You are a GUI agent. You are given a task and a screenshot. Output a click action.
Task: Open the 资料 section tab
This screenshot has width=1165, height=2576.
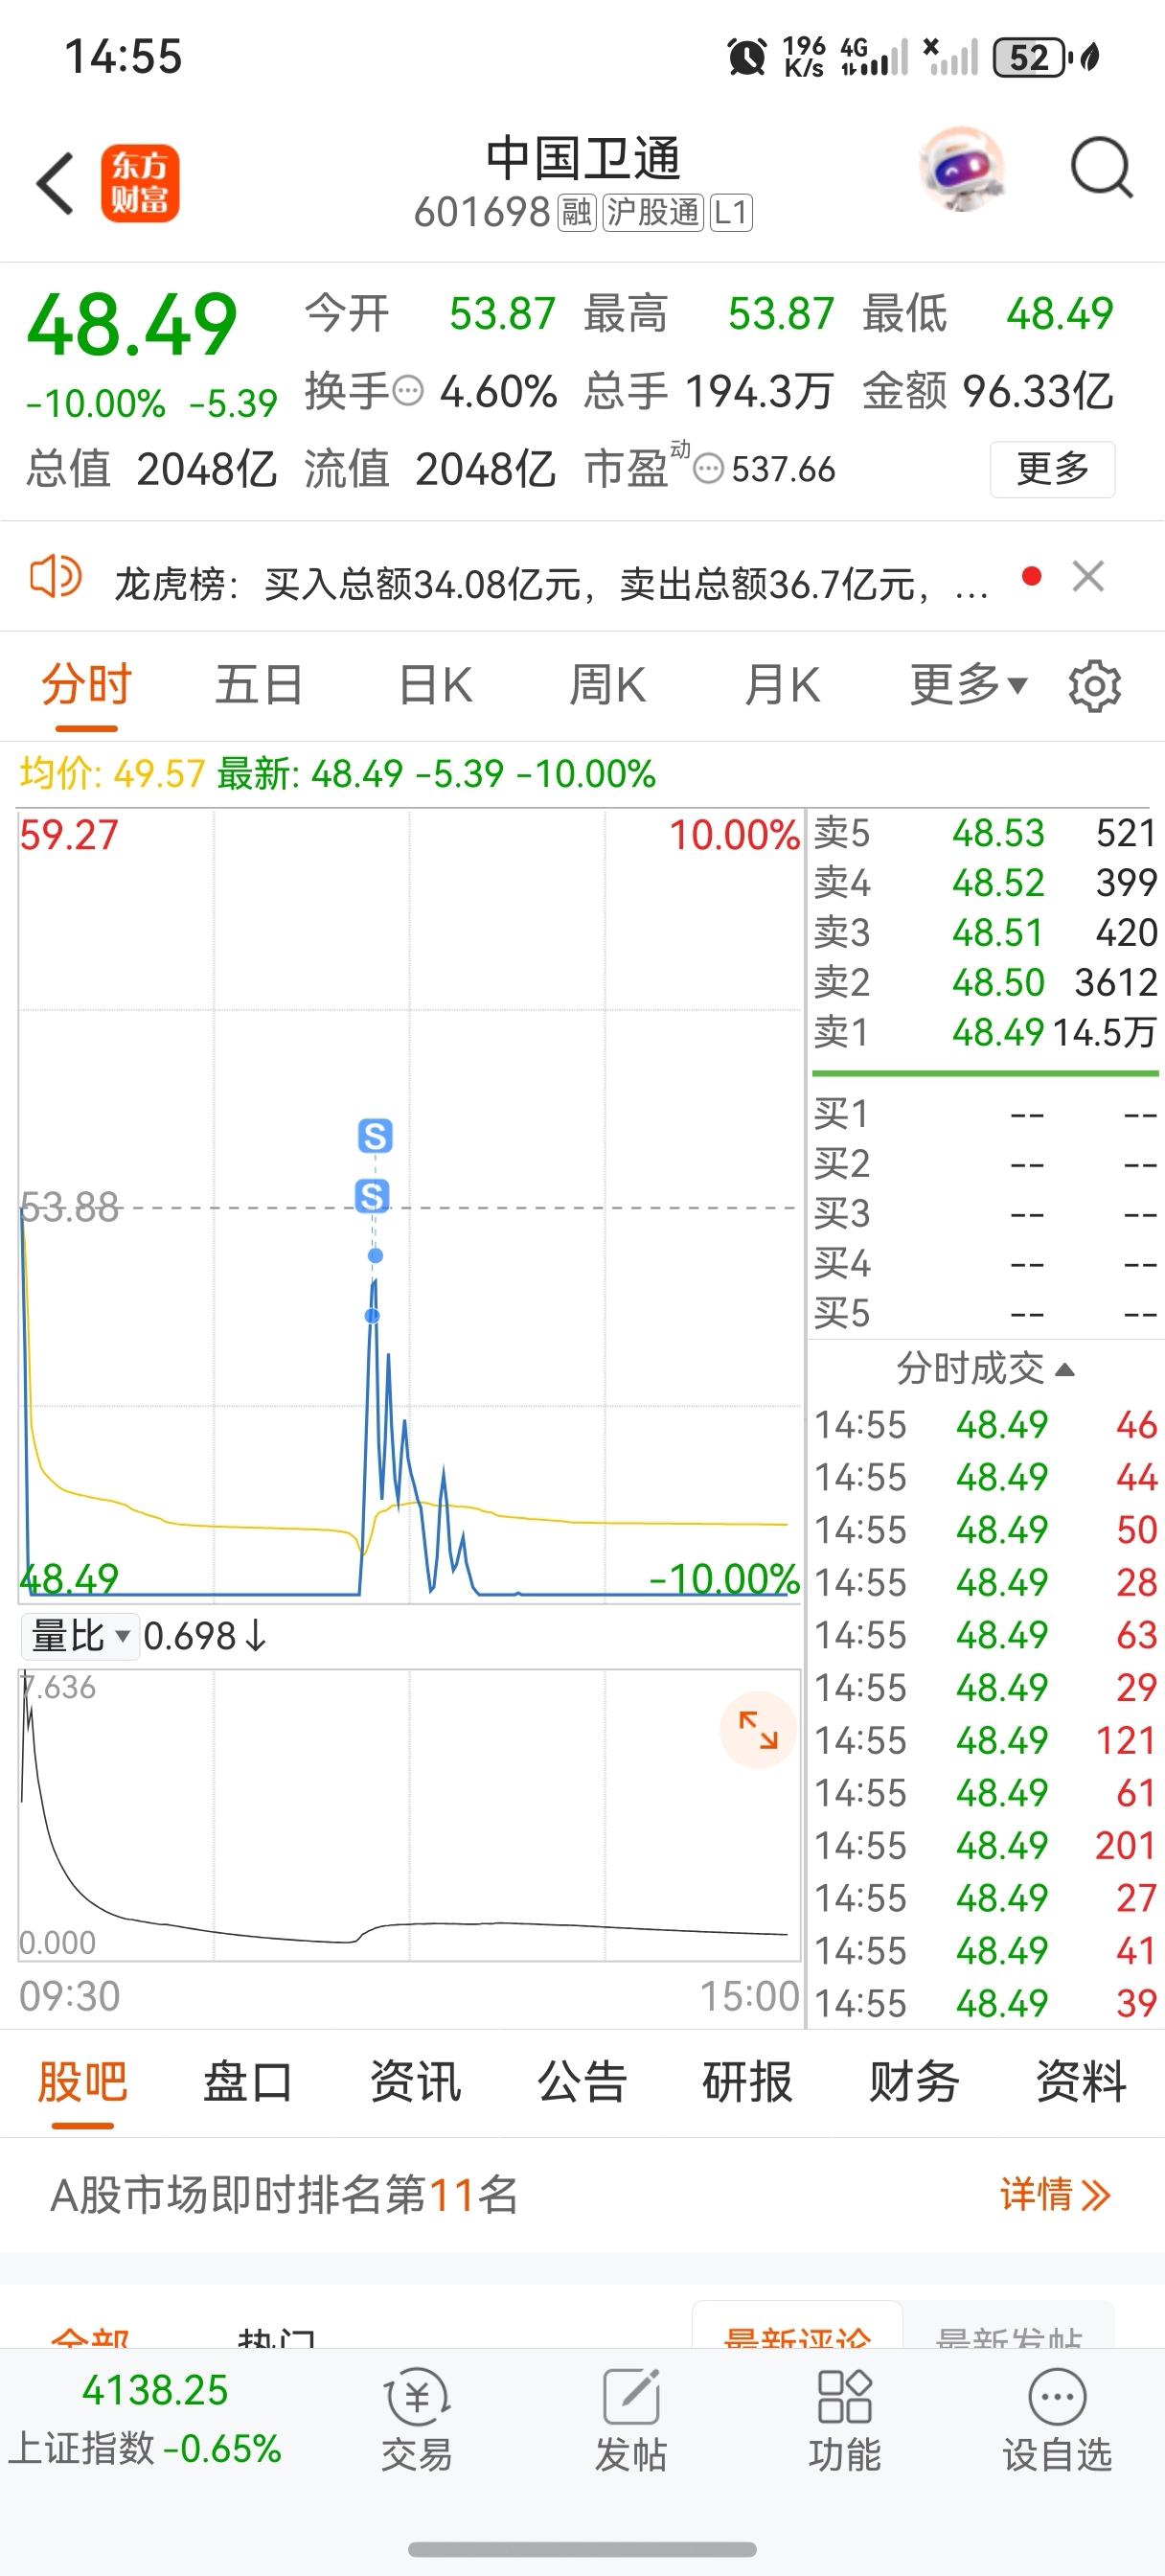point(1081,2083)
